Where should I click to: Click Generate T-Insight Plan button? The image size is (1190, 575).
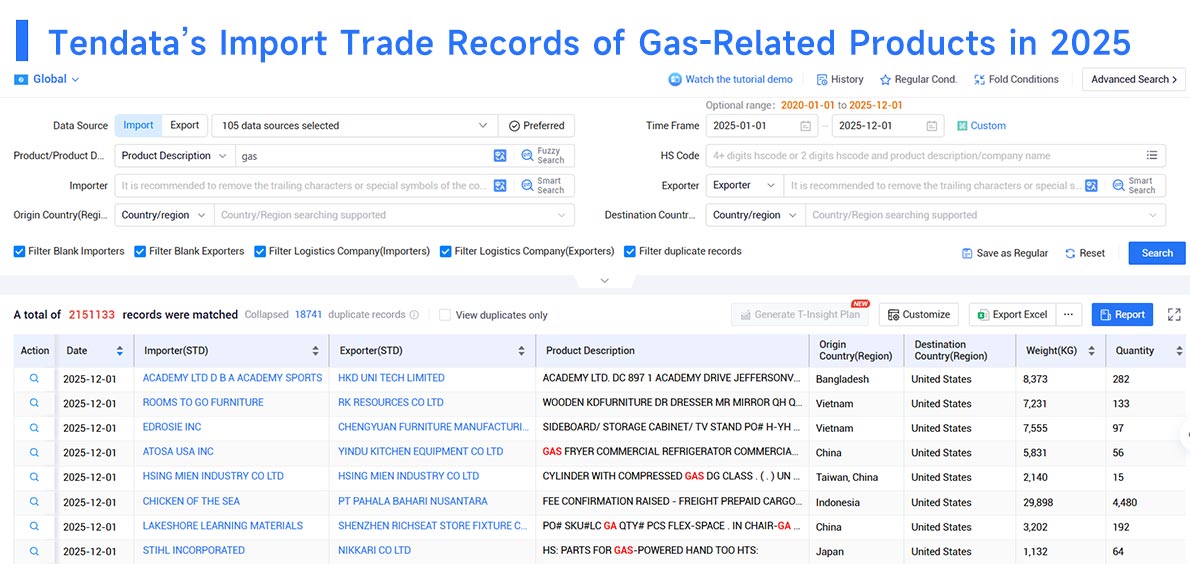click(x=800, y=314)
